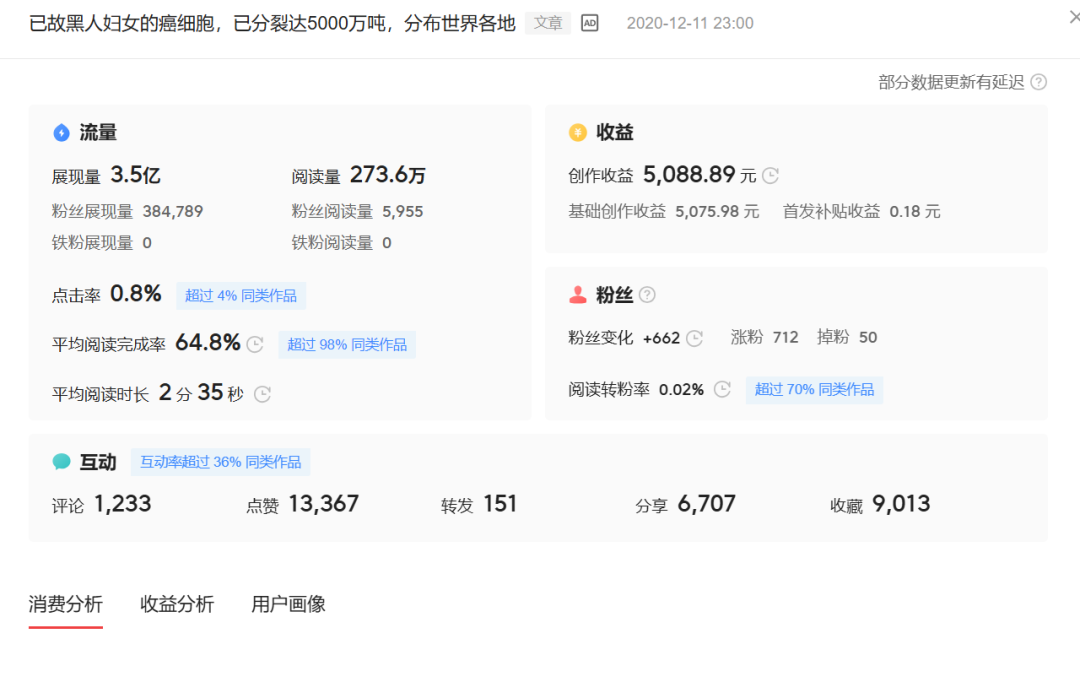Viewport: 1080px width, 693px height.
Task: Click clock icon after 平均阅读时长 value
Action: click(262, 393)
